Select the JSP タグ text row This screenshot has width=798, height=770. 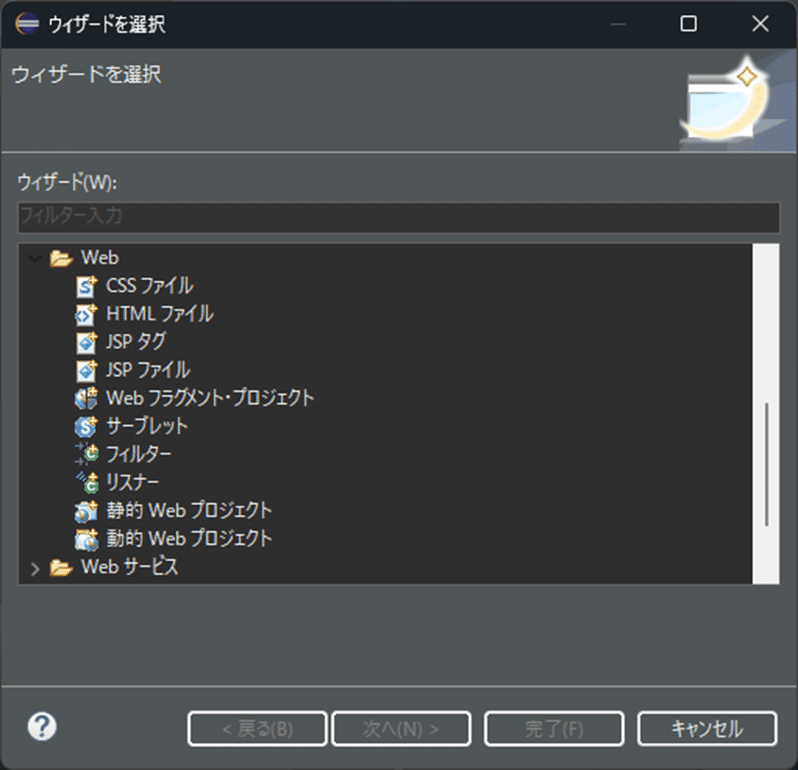pos(136,342)
